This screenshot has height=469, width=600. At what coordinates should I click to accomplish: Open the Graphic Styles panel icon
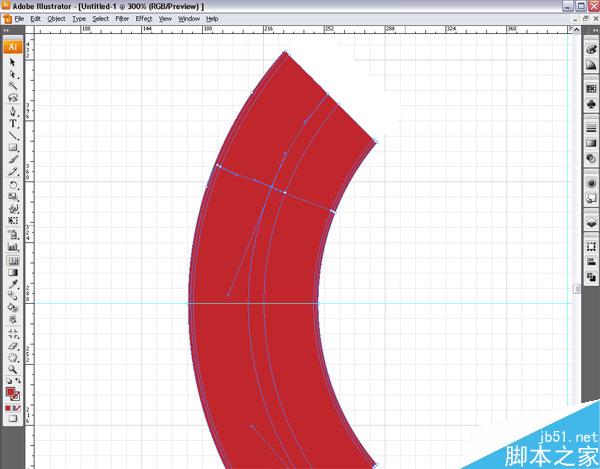click(x=591, y=198)
